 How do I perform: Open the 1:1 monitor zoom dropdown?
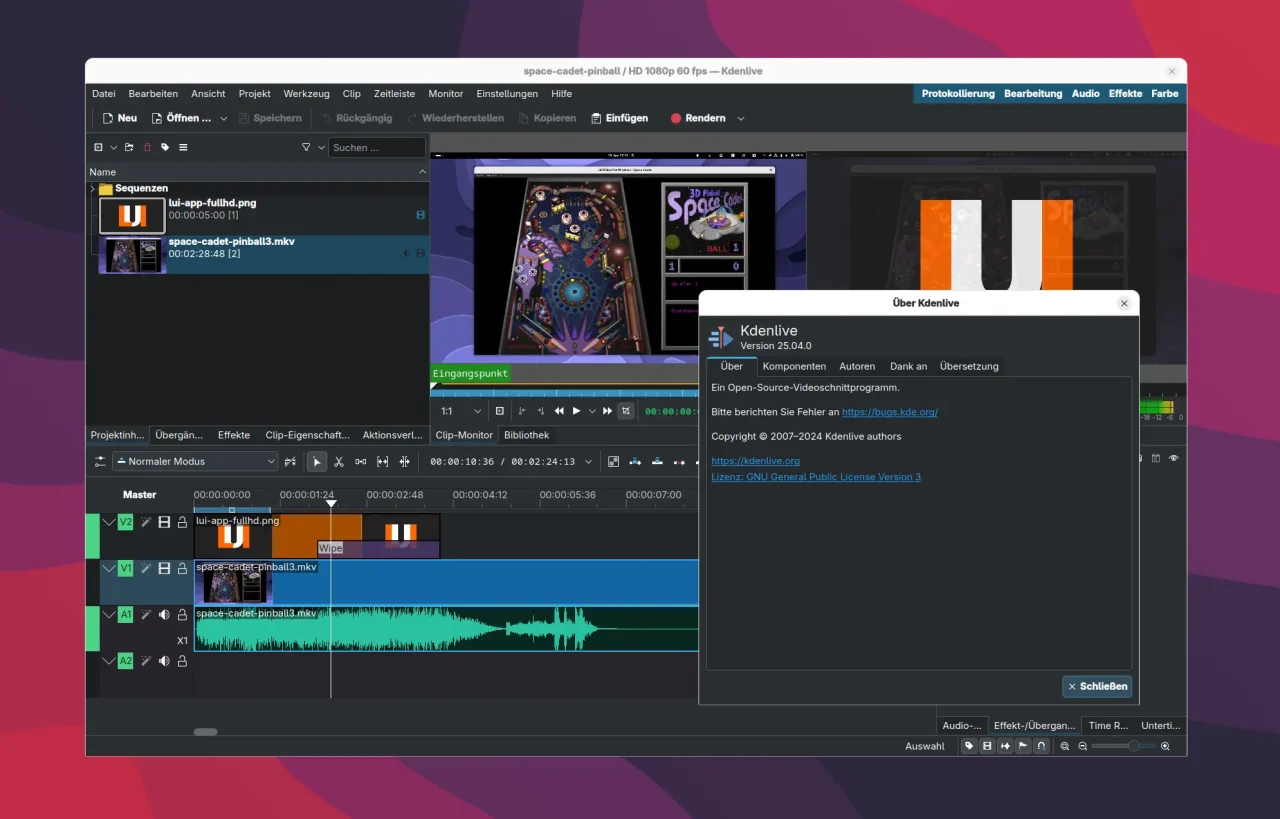pos(461,411)
